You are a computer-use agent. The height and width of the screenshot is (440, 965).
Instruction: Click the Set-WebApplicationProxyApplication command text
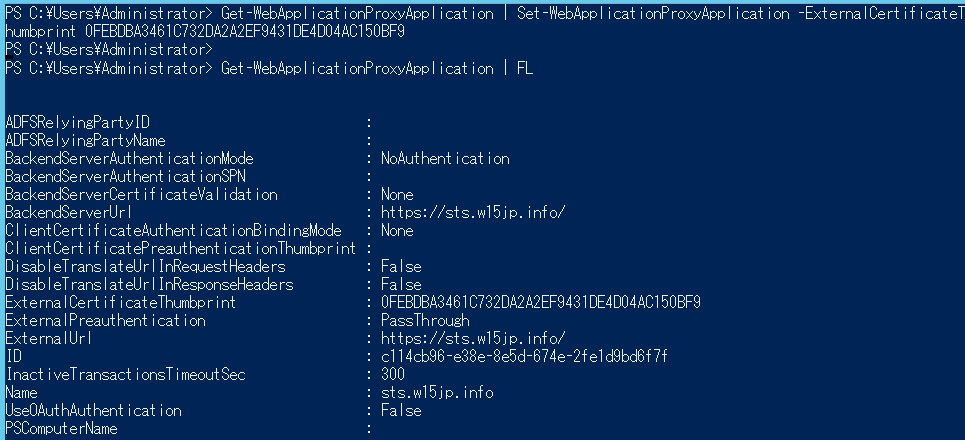point(653,14)
